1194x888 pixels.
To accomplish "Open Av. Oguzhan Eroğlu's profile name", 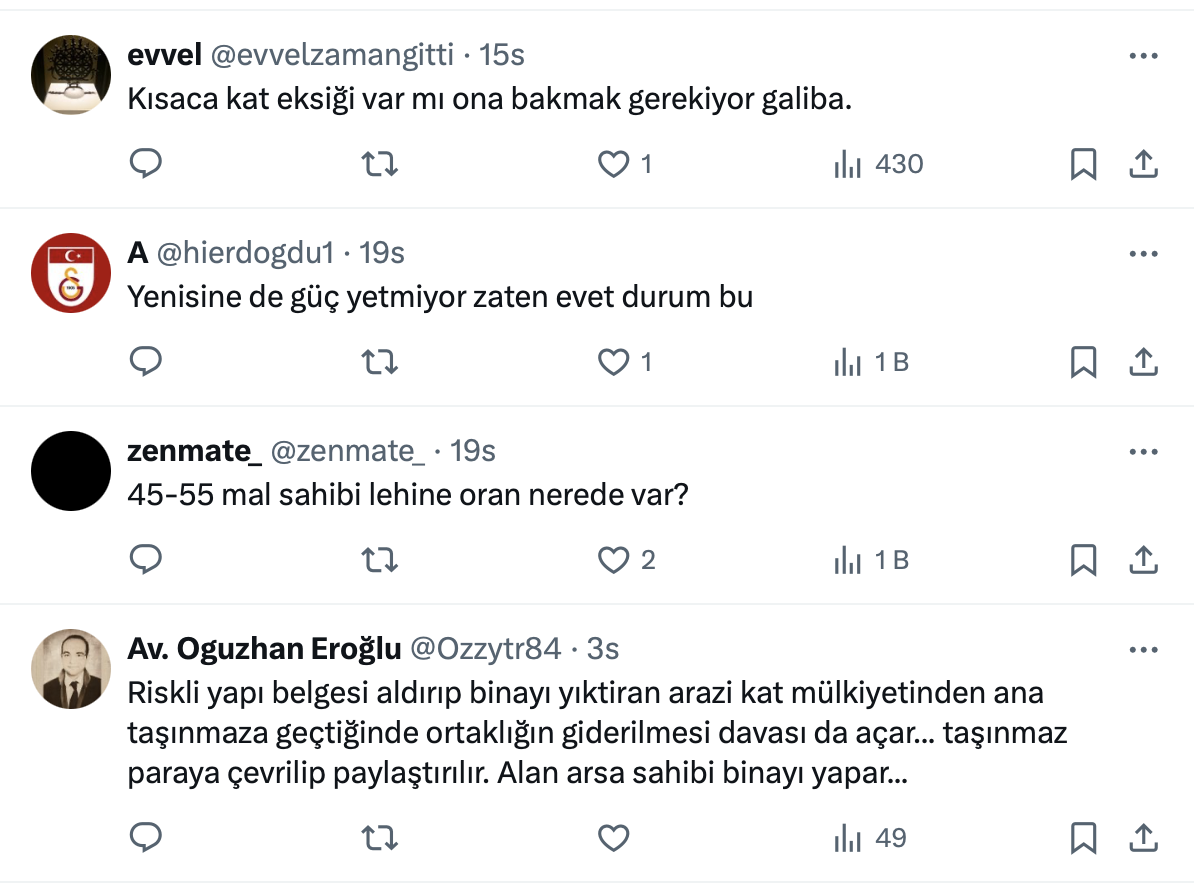I will (264, 650).
